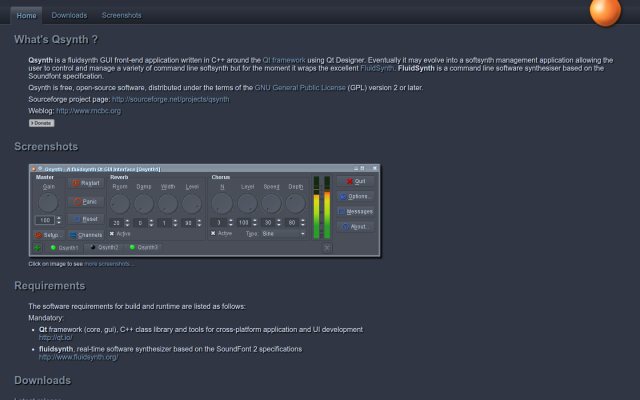Click the Reverb Damp knob

click(x=144, y=204)
